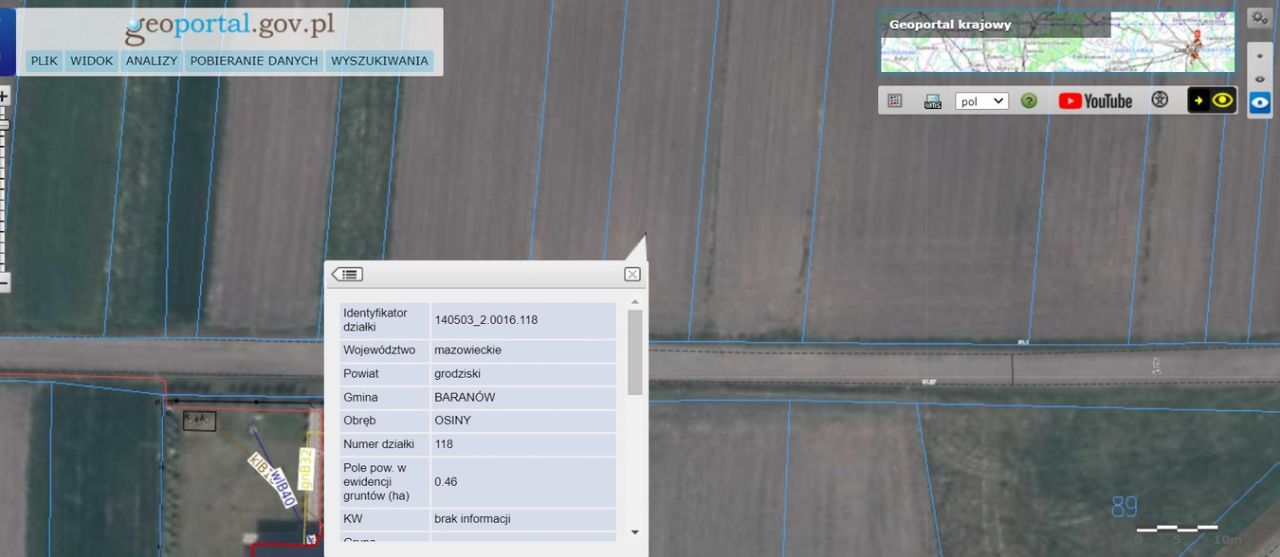Click the popup back-to-list icon
1280x557 pixels.
(x=348, y=274)
